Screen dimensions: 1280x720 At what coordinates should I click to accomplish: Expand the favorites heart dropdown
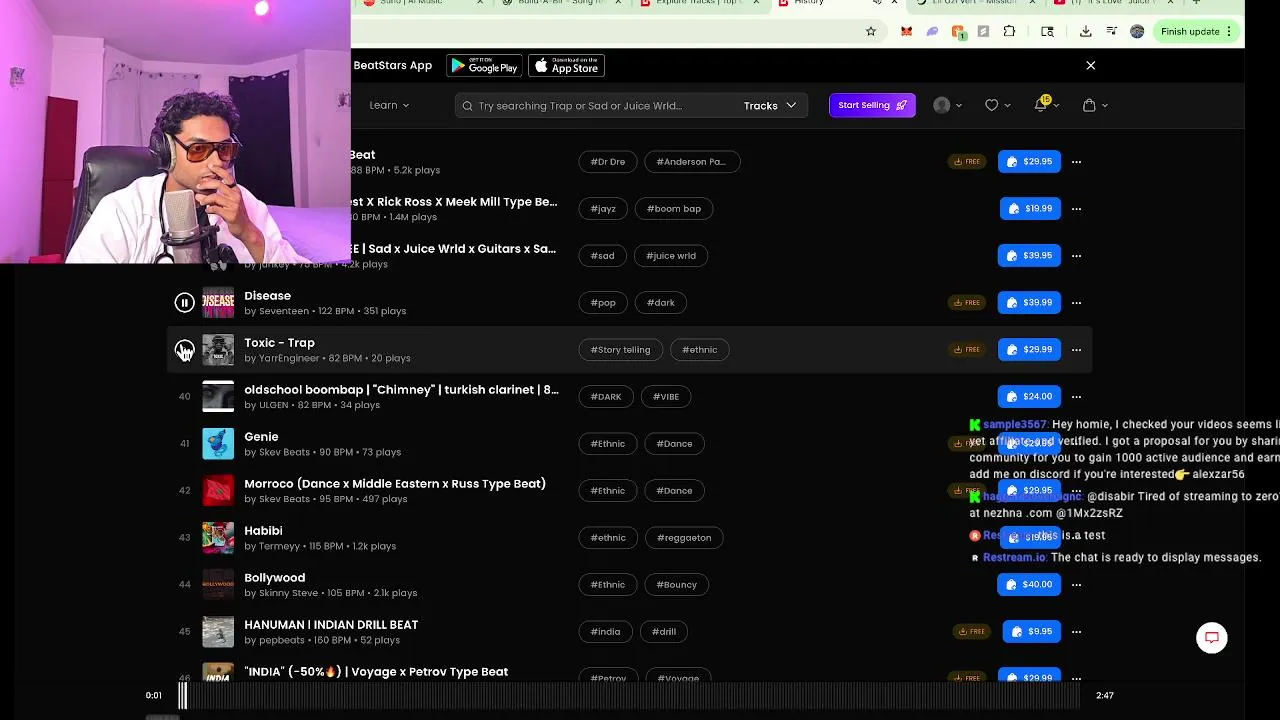pyautogui.click(x=997, y=105)
